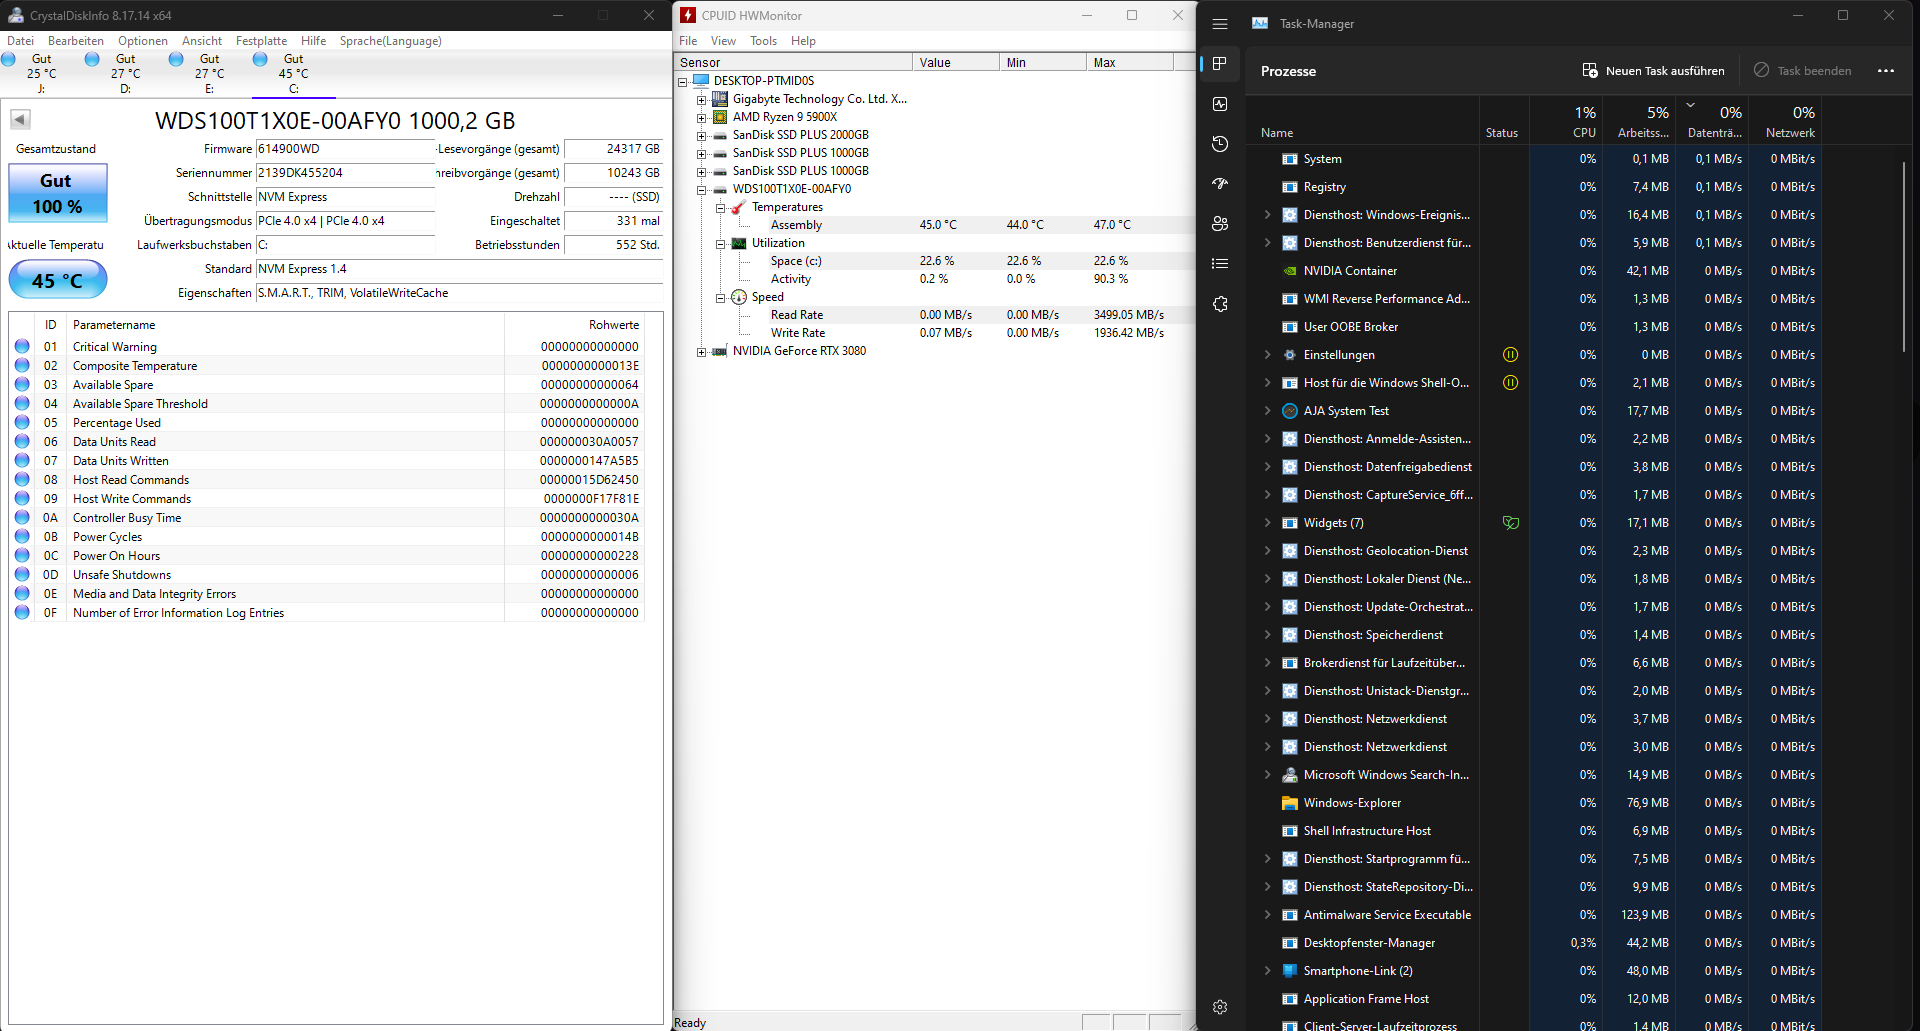Click the AJA System Test process icon
The height and width of the screenshot is (1031, 1920).
1290,411
